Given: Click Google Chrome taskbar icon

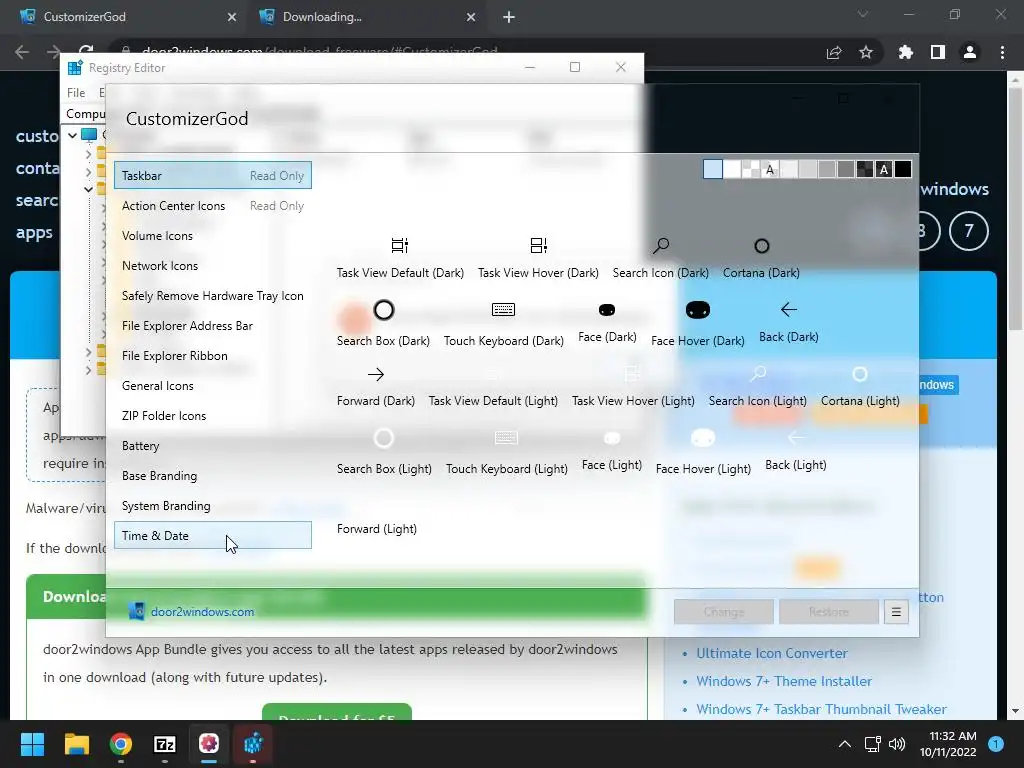Looking at the screenshot, I should pyautogui.click(x=121, y=744).
